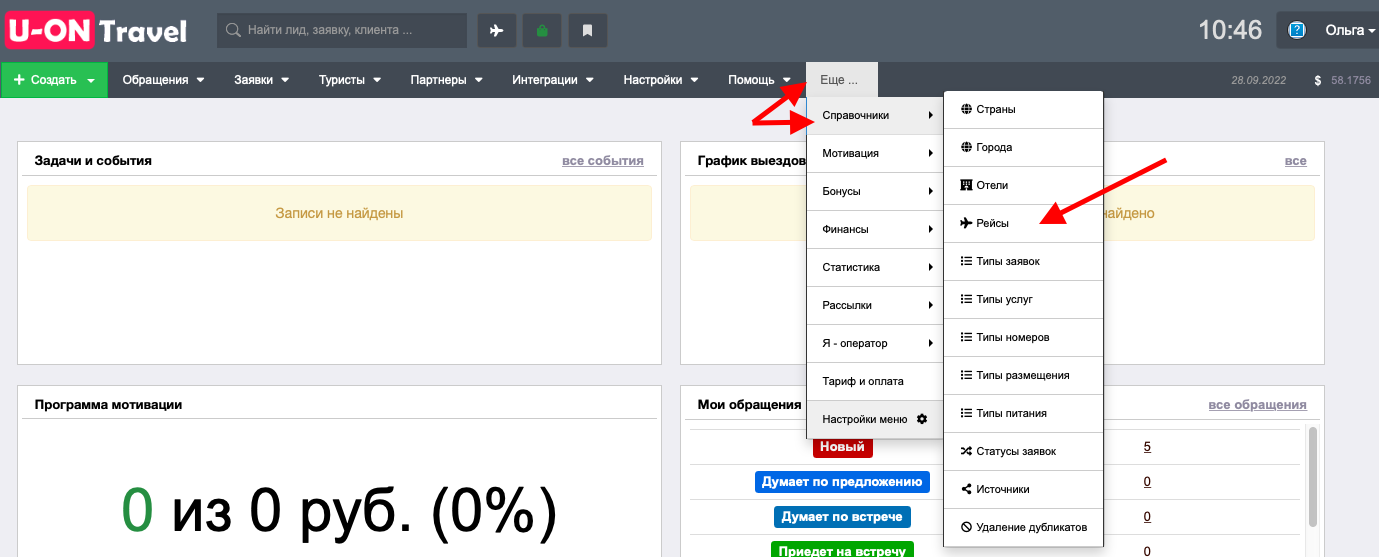1379x557 pixels.
Task: Click the 58.1756 exchange rate
Action: (x=1351, y=80)
